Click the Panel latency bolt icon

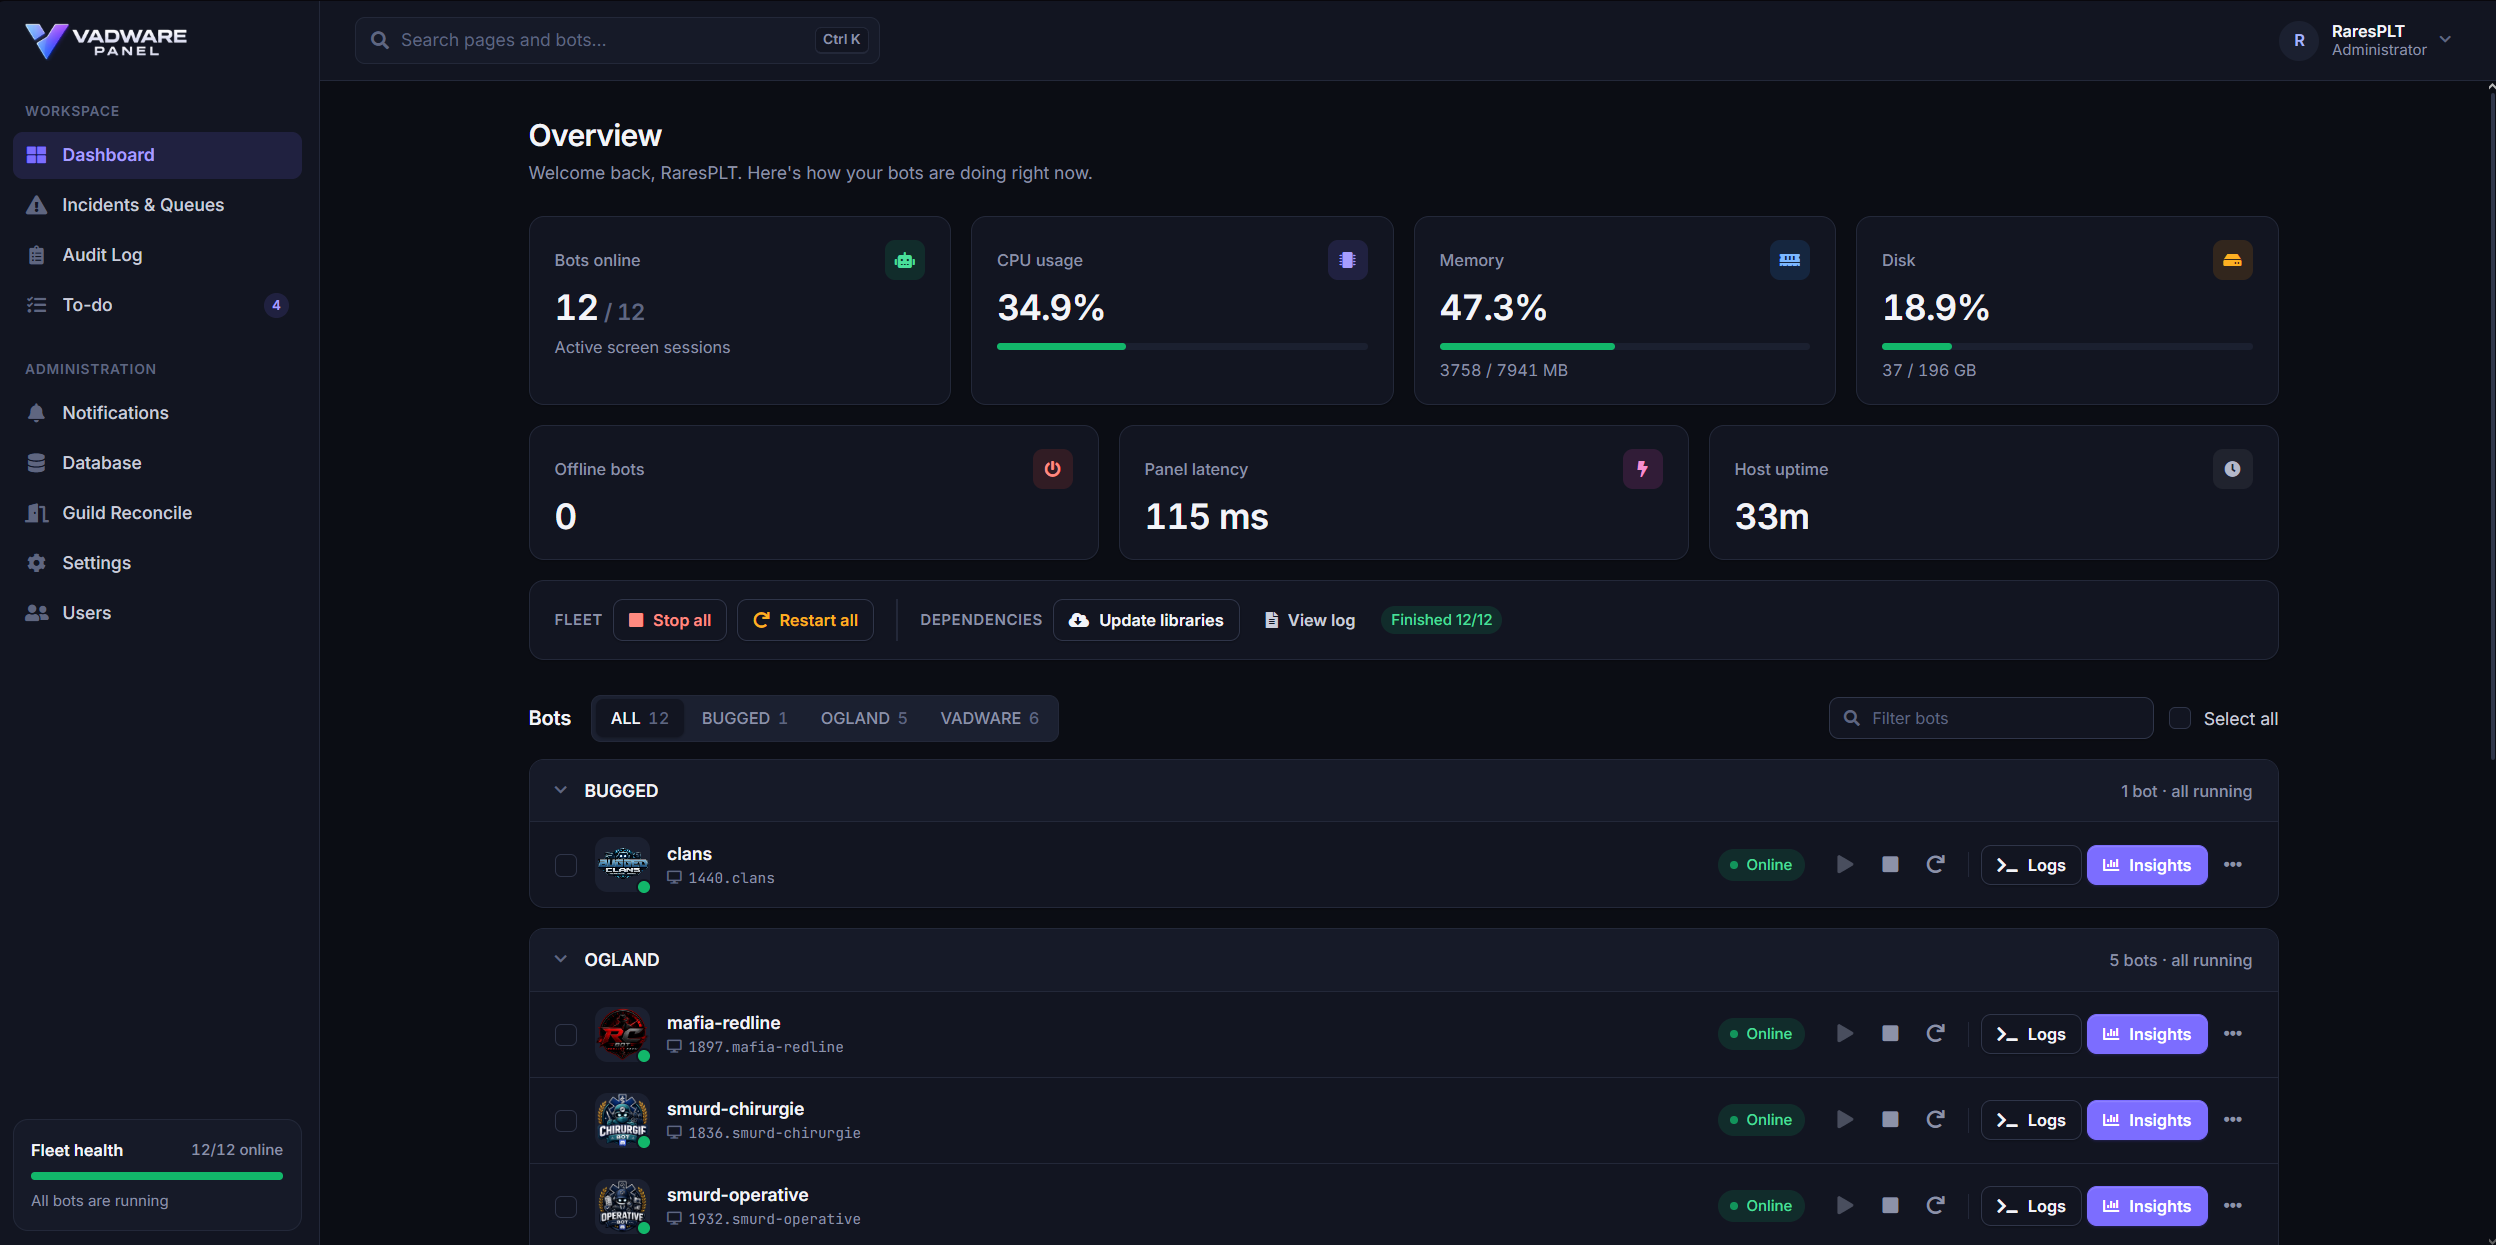click(1643, 469)
